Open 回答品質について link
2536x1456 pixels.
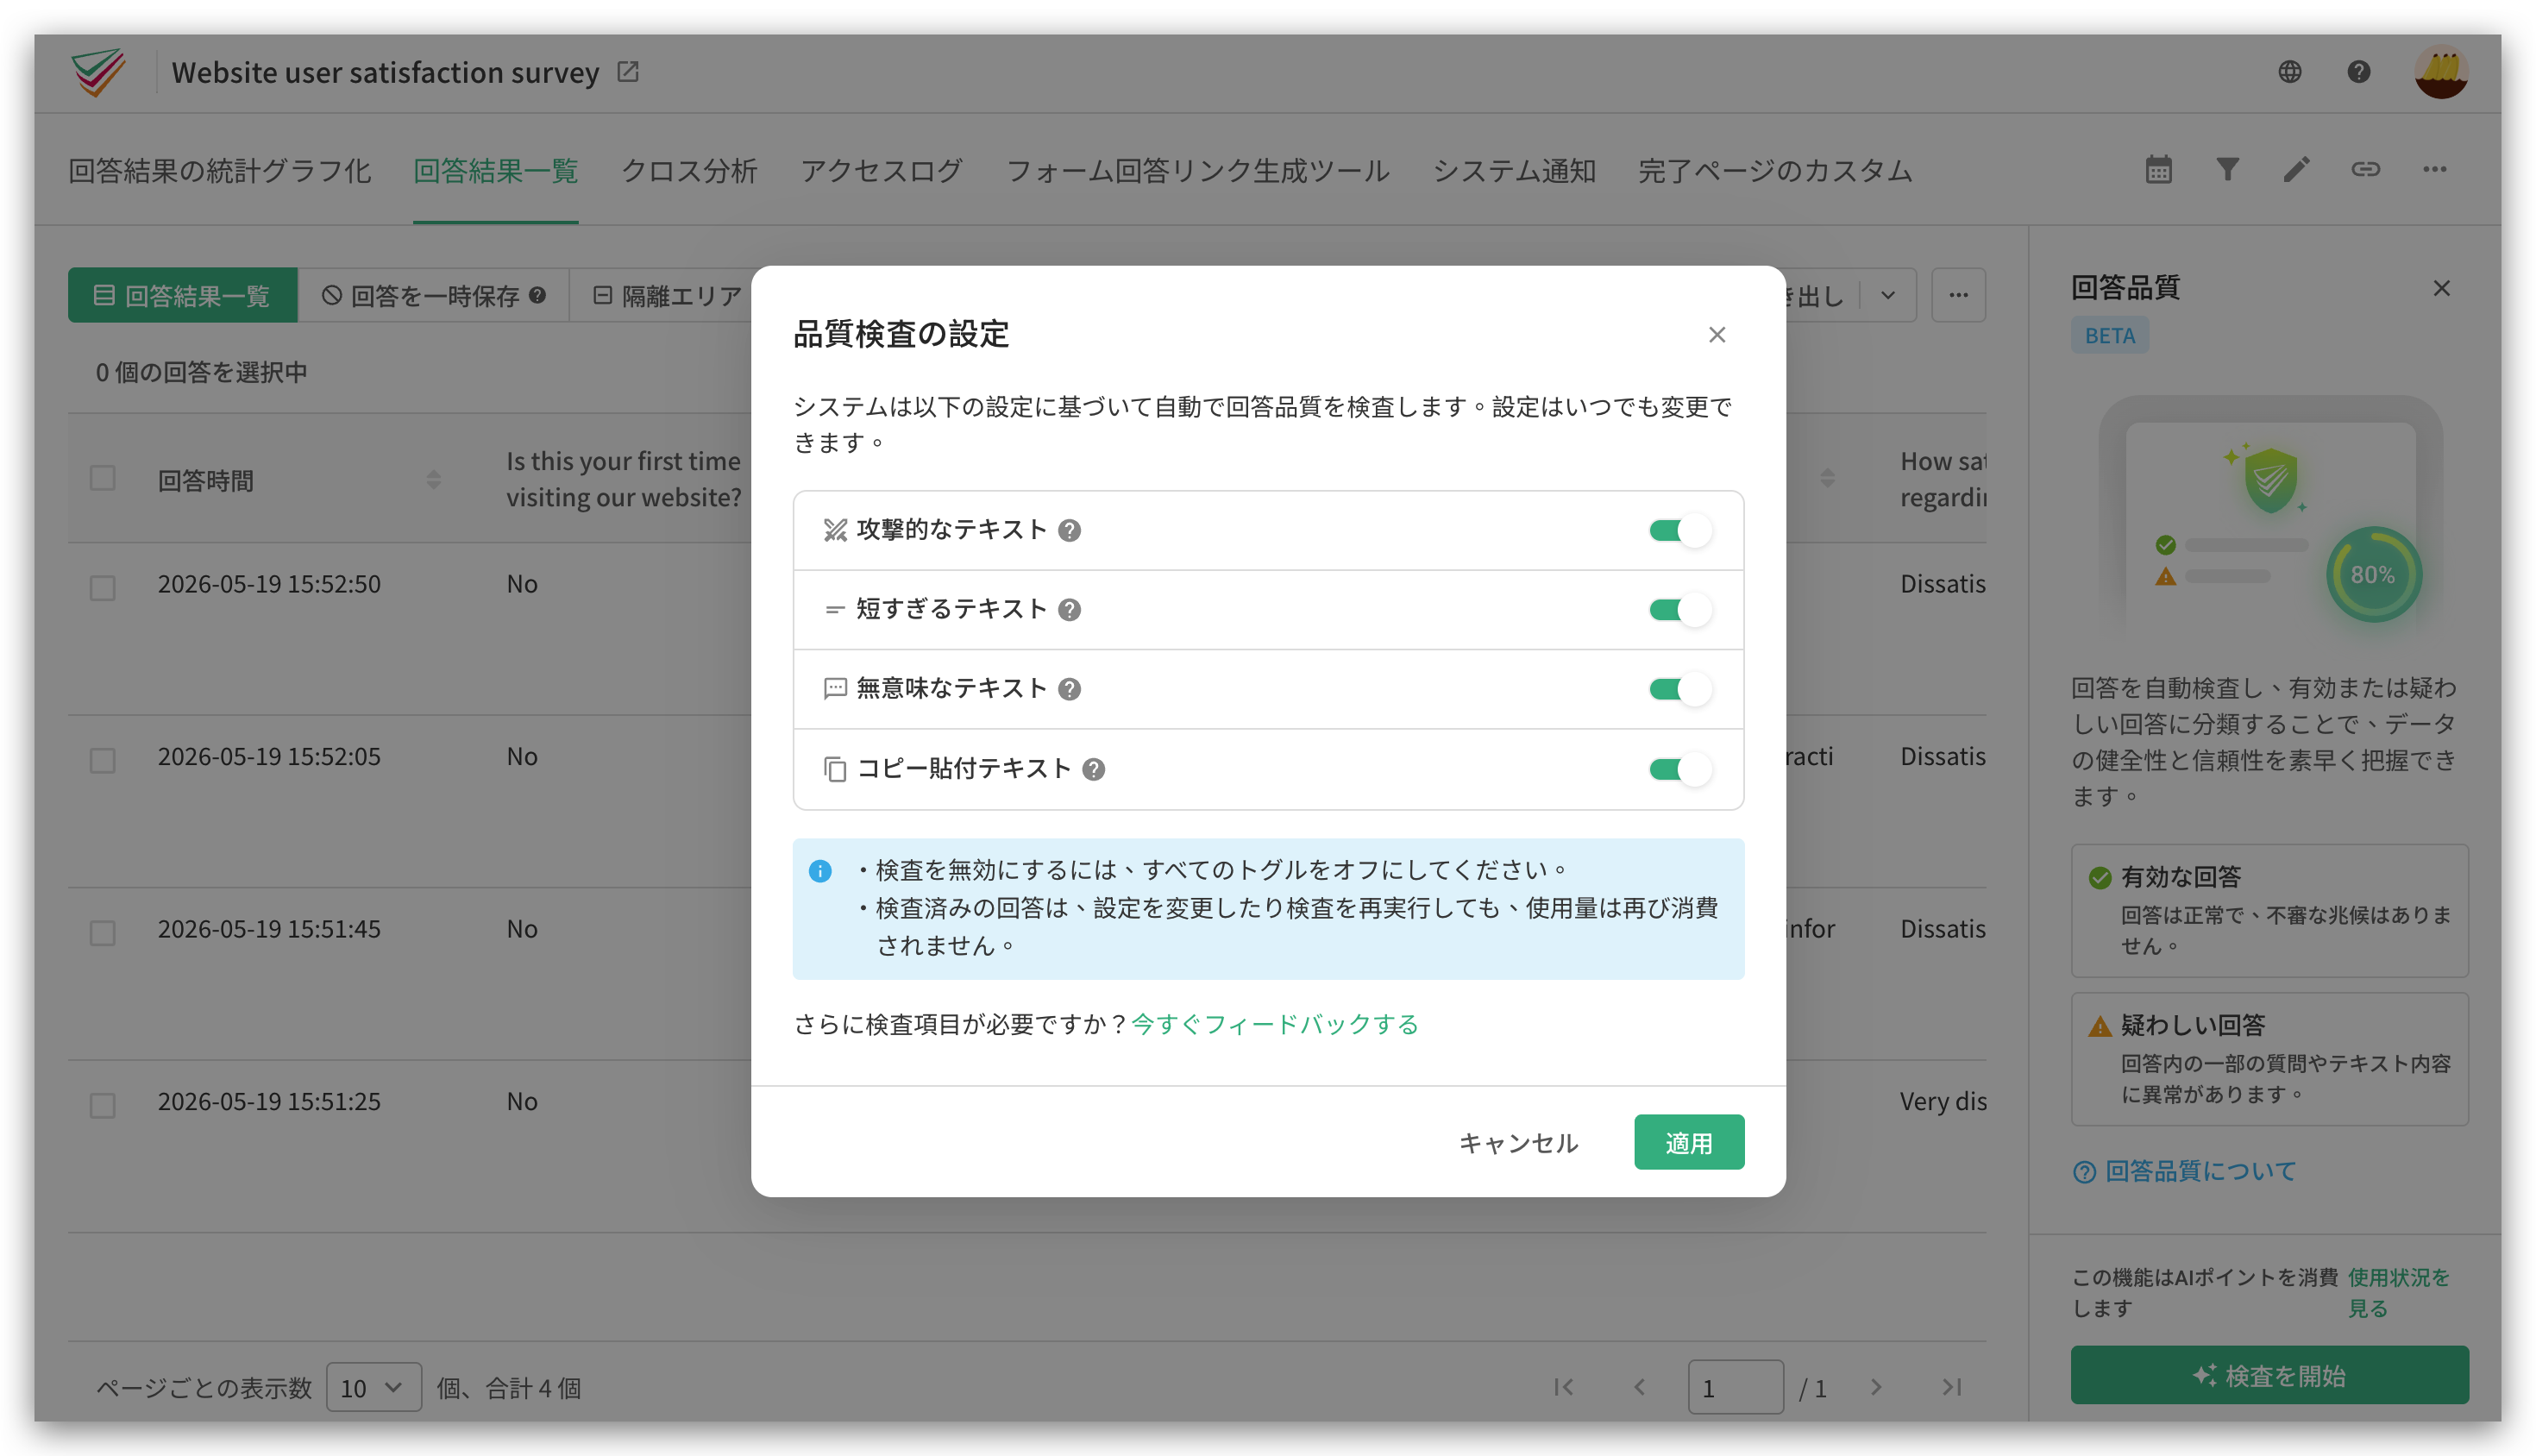[2184, 1171]
